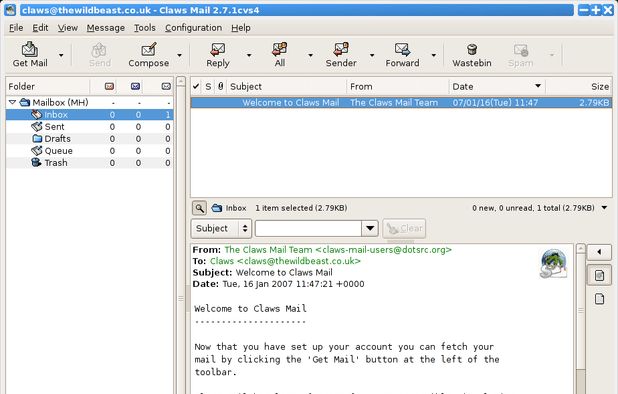Click the sender address in From header

tap(338, 250)
